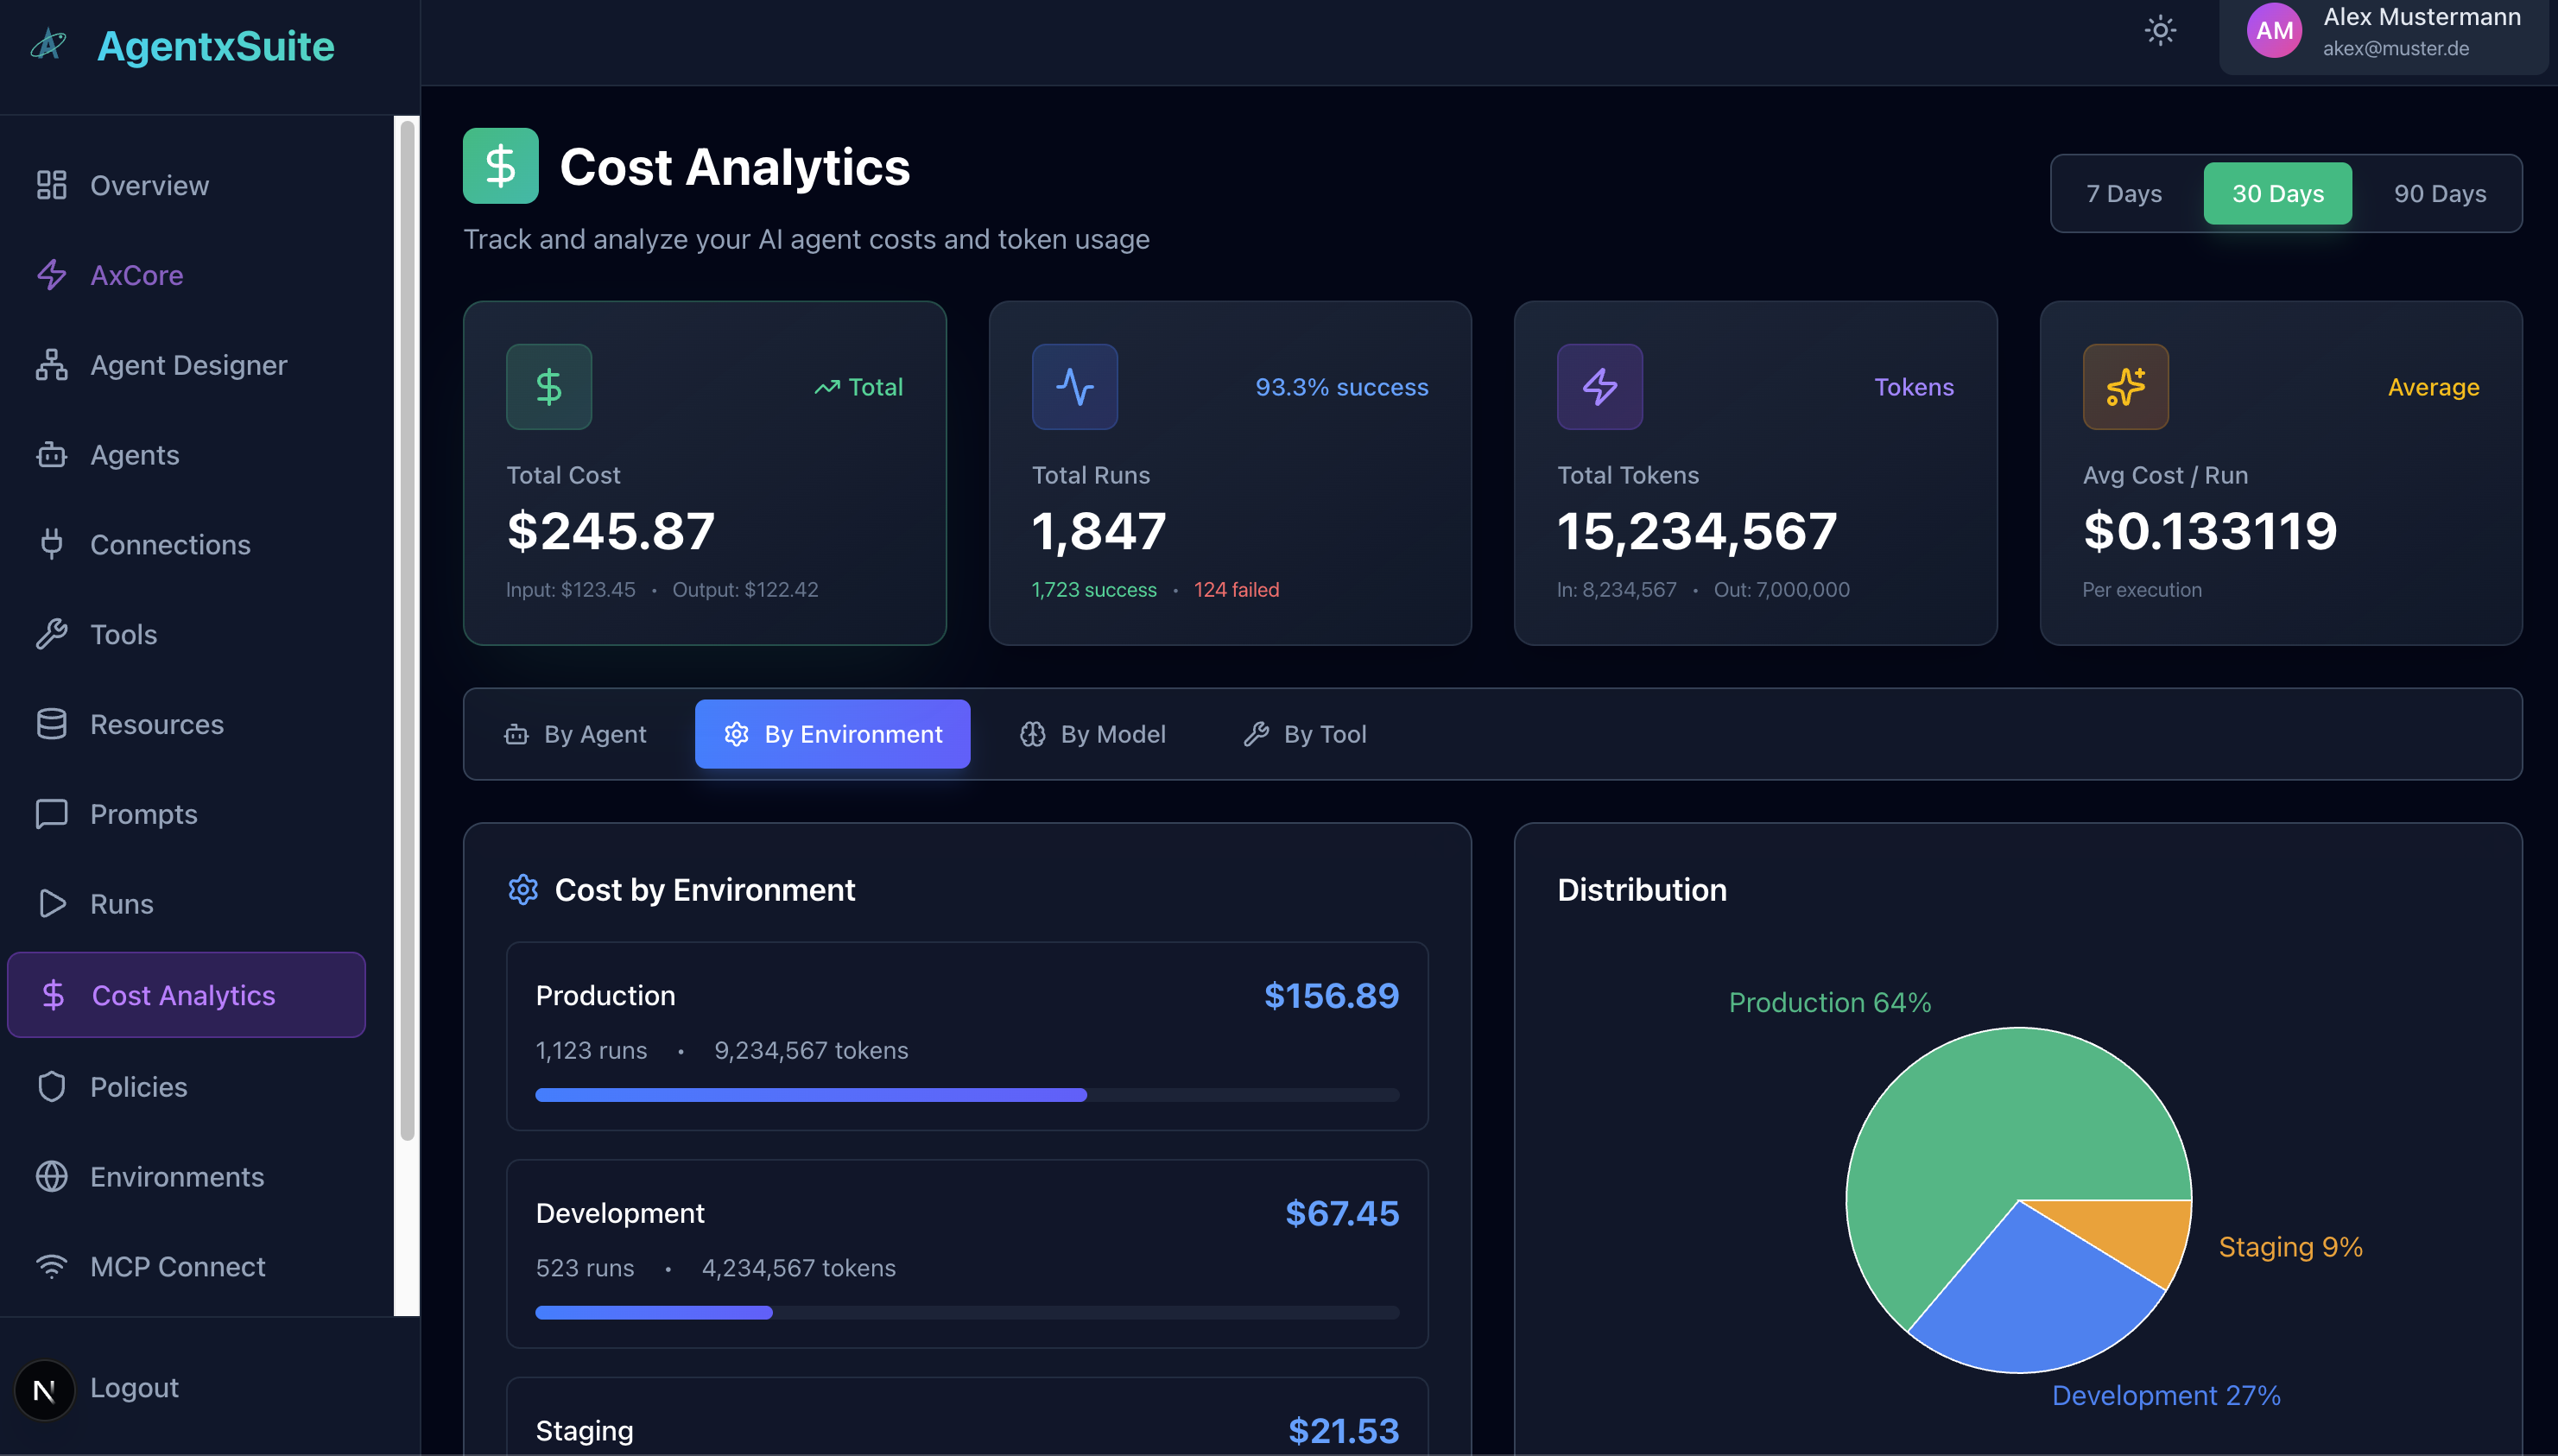Click the Policies shield icon
Image resolution: width=2558 pixels, height=1456 pixels.
tap(51, 1087)
